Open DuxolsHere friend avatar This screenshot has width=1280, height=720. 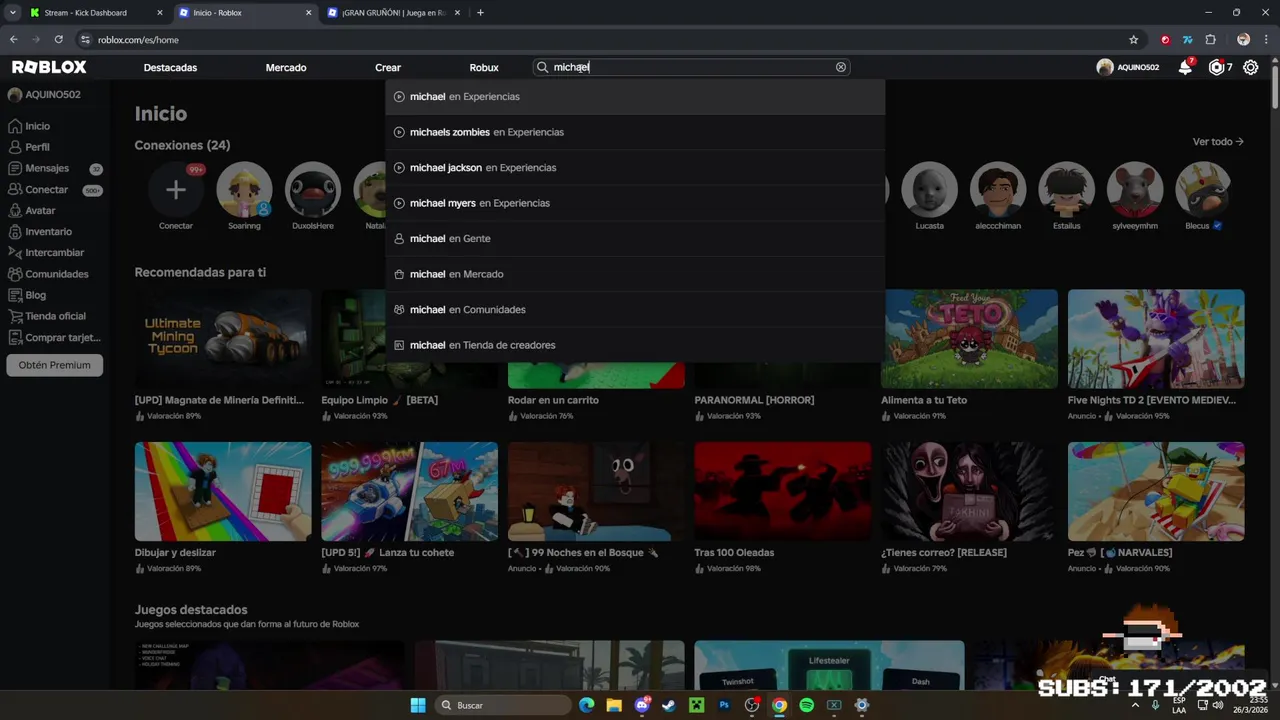(313, 190)
